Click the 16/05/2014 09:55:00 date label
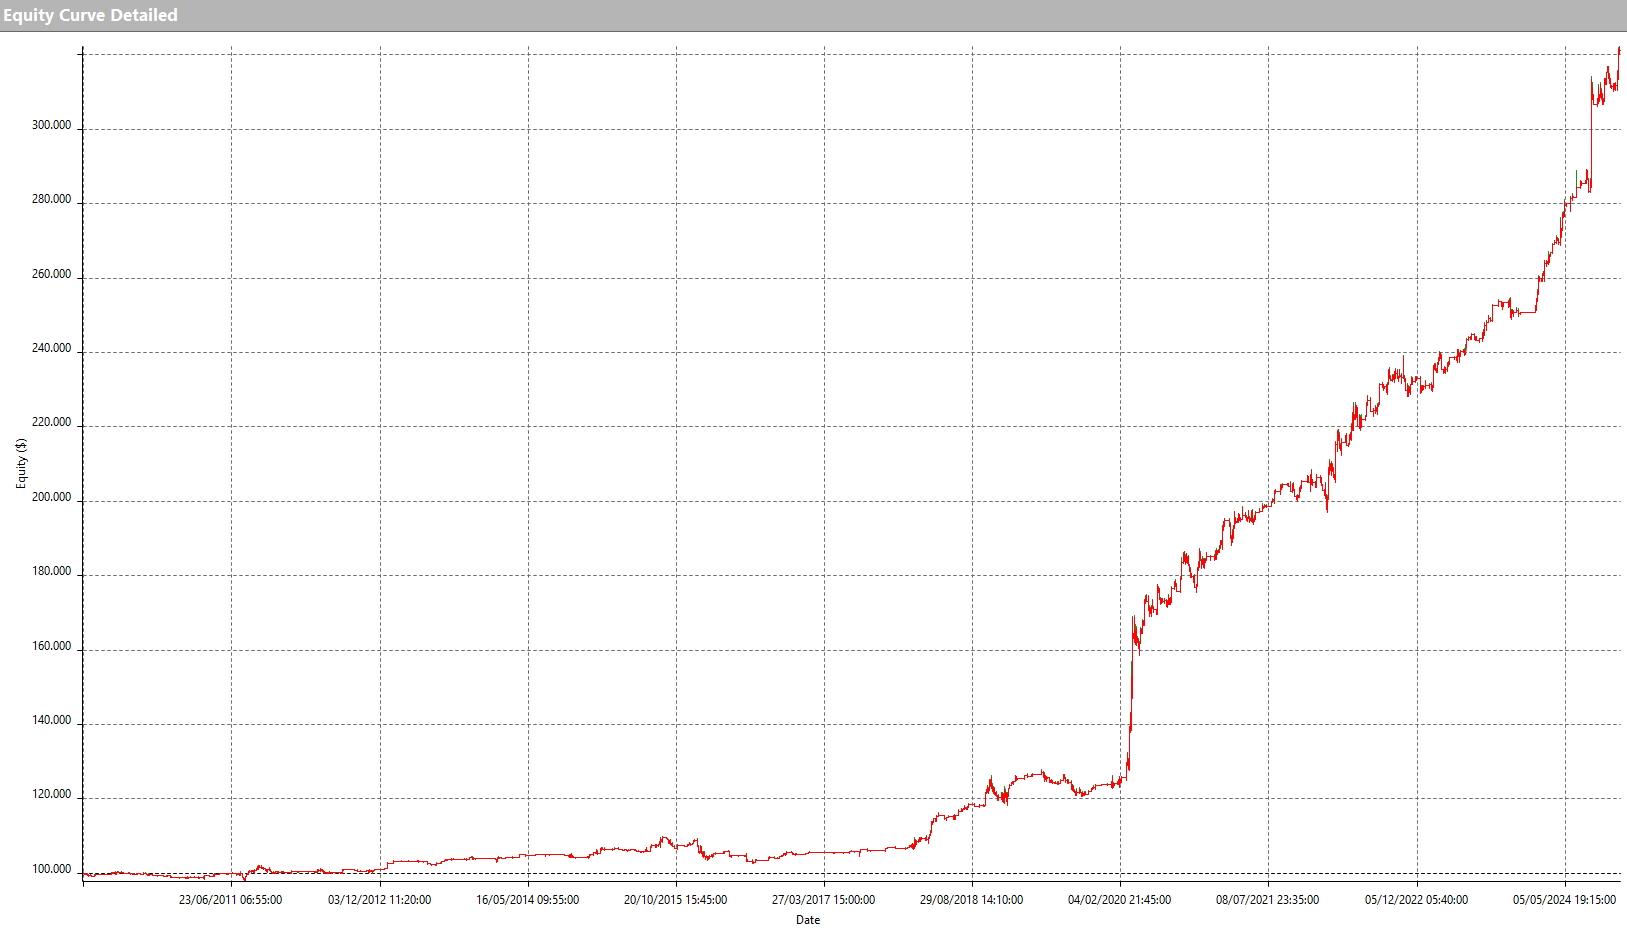 [x=527, y=900]
